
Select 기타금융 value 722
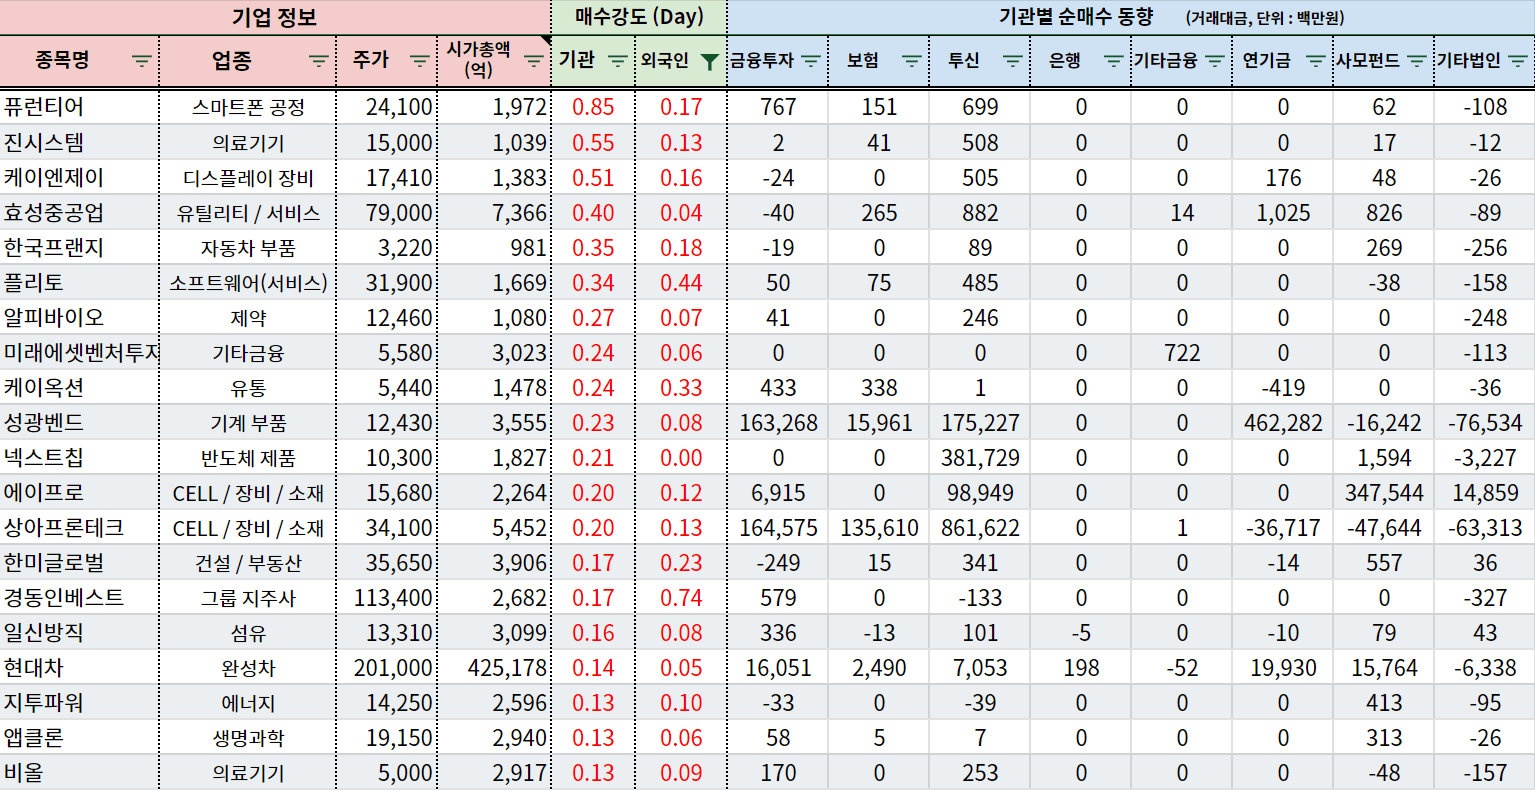tap(1182, 352)
